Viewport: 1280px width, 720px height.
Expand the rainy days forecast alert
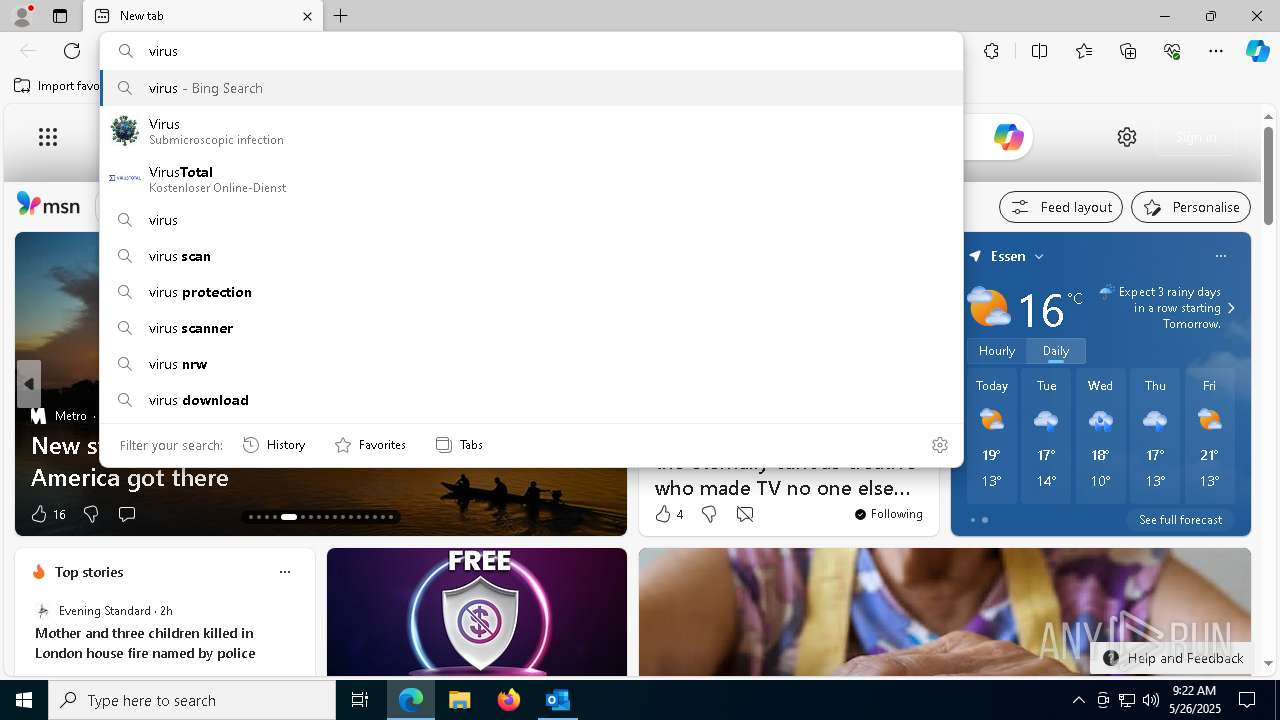click(1231, 308)
